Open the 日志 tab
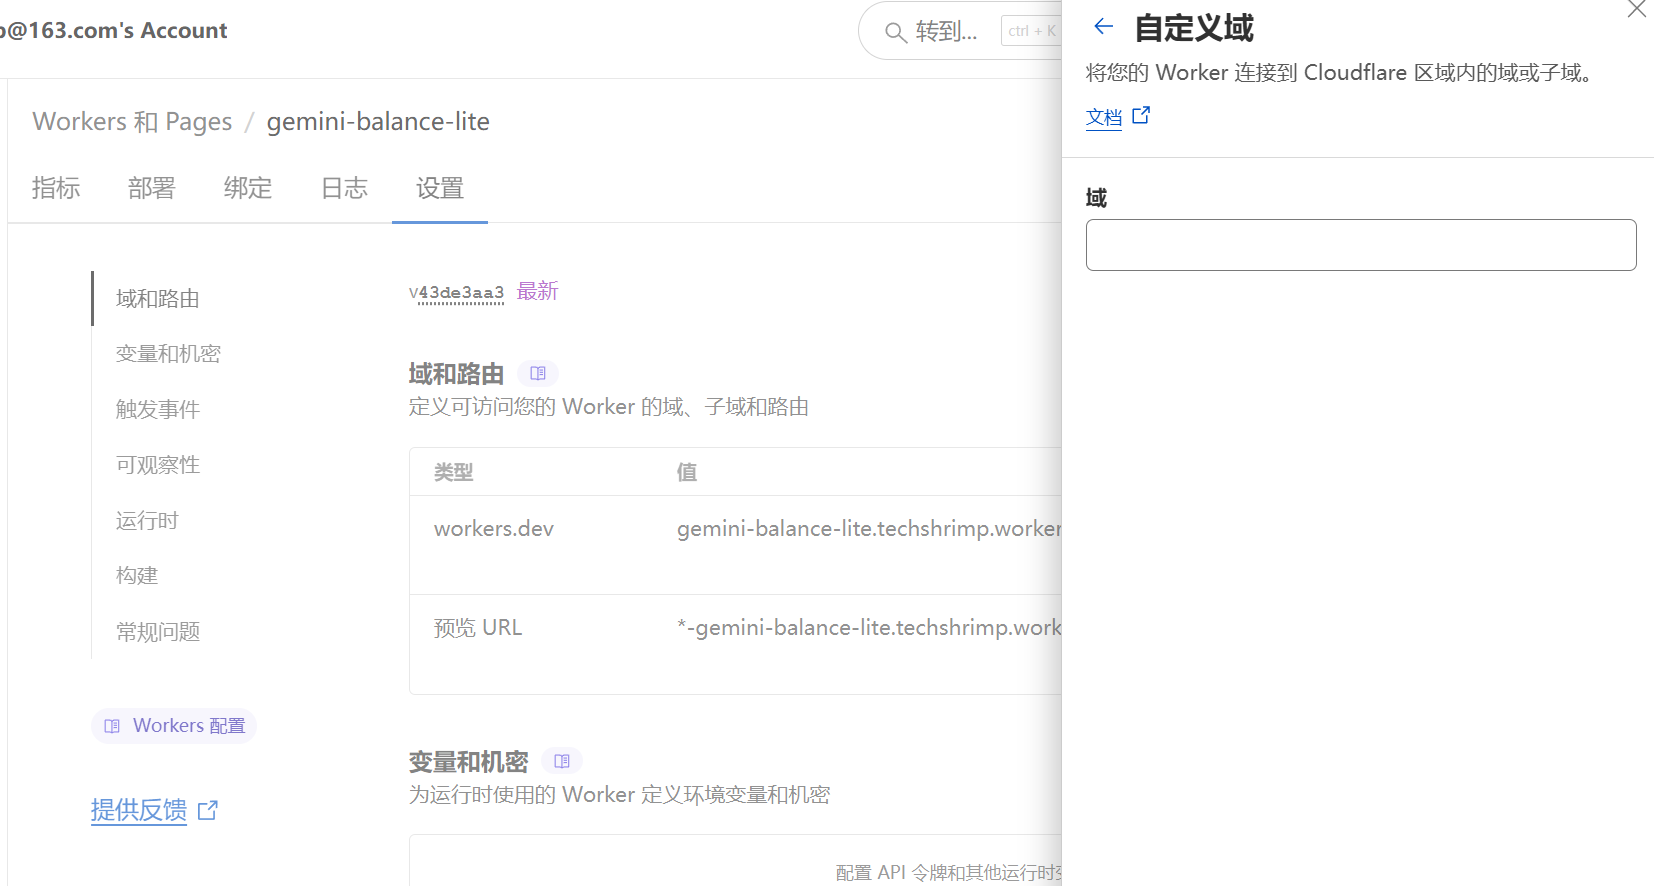This screenshot has height=886, width=1654. coord(344,188)
